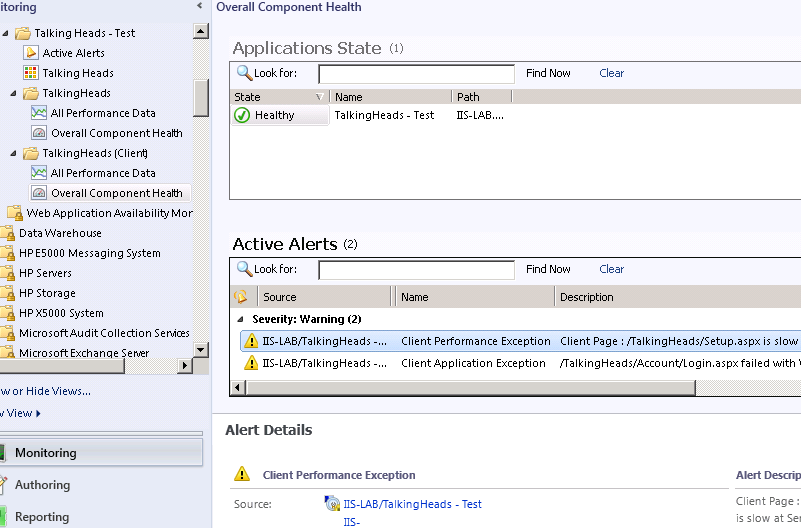The image size is (801, 528).
Task: Click Find Now in Applications State
Action: click(548, 73)
